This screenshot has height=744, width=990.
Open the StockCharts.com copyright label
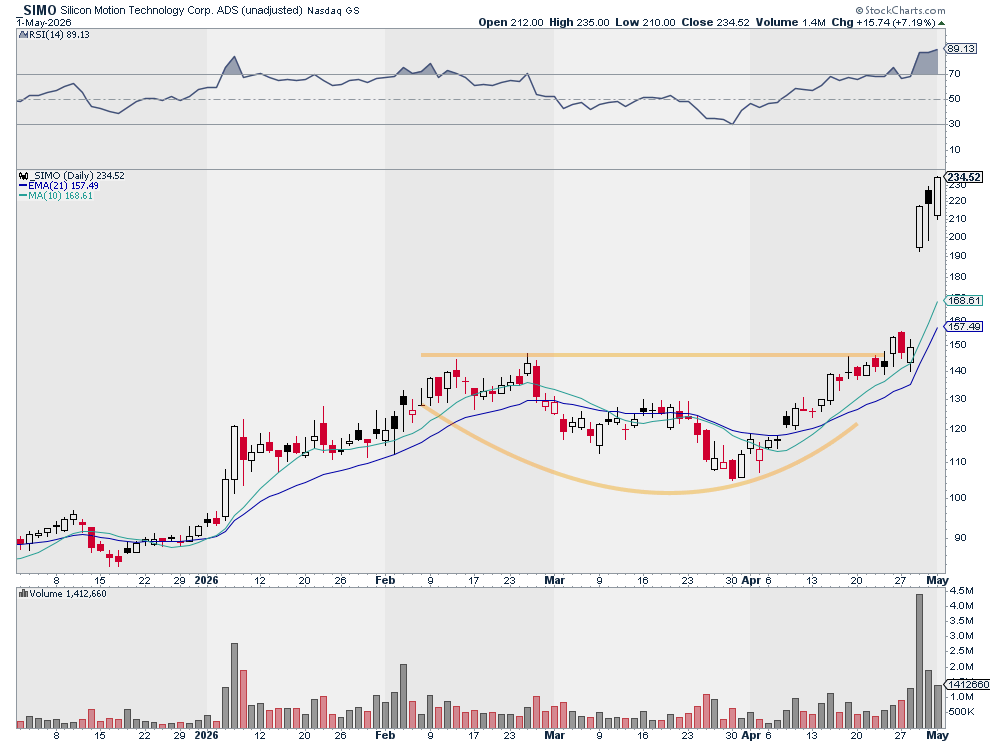click(900, 10)
